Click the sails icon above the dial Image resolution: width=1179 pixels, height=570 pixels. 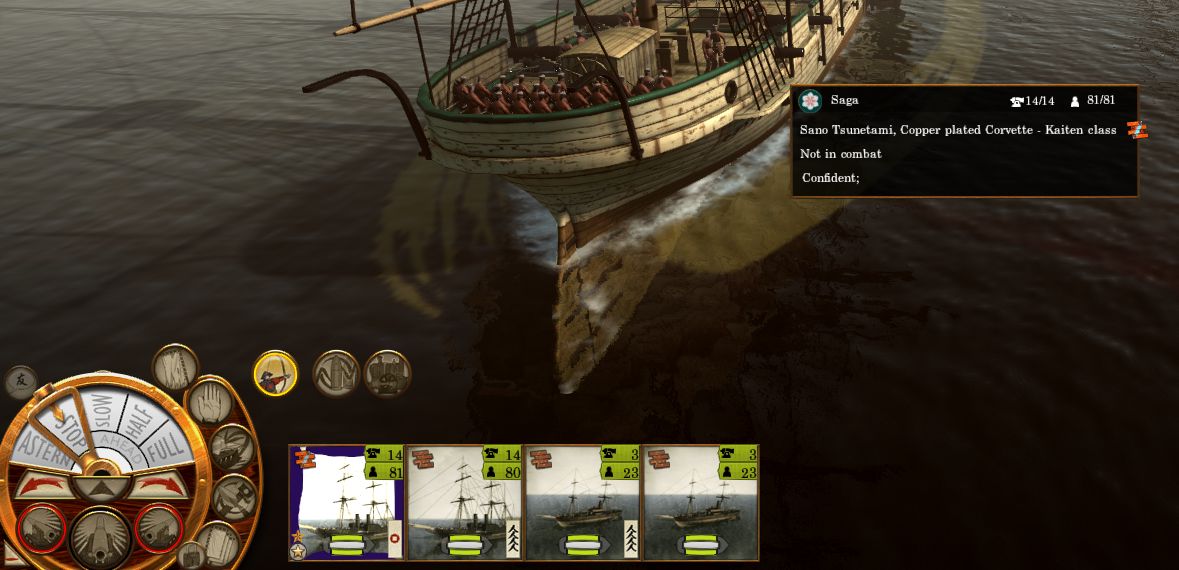[x=175, y=367]
